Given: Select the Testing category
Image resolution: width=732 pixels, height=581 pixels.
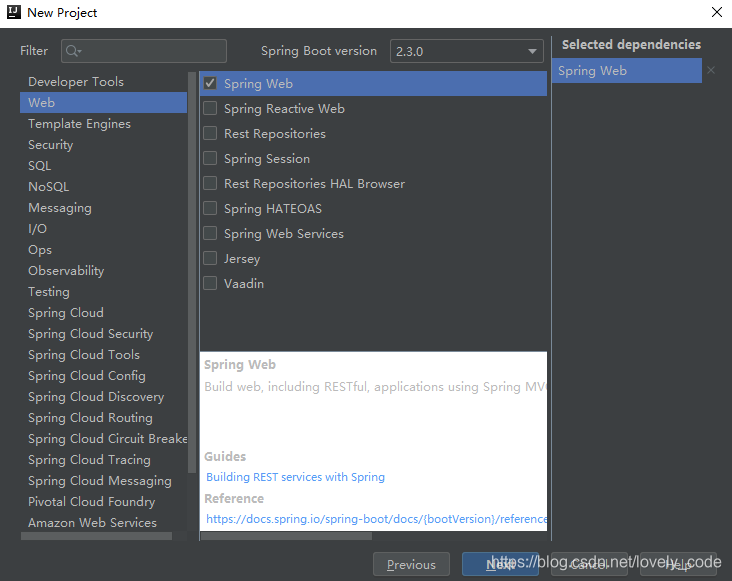Looking at the screenshot, I should click(103, 292).
